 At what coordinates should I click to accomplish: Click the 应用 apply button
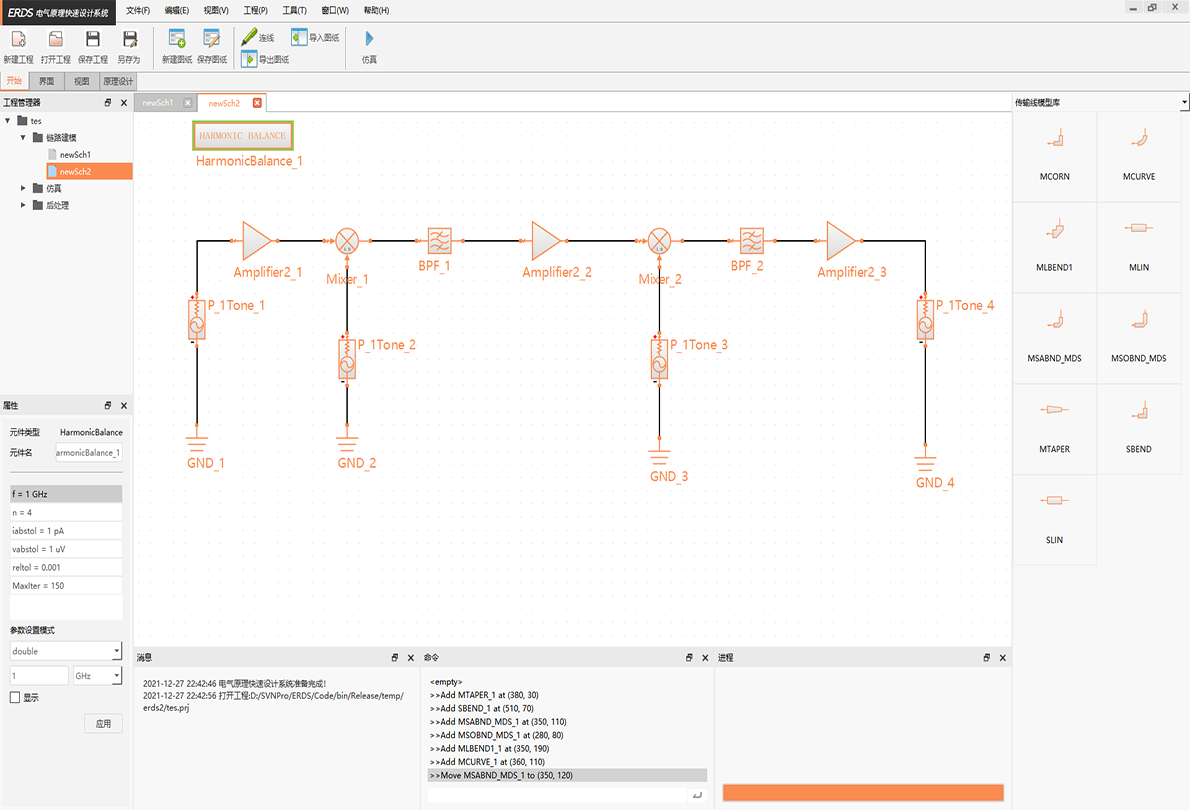pyautogui.click(x=103, y=723)
